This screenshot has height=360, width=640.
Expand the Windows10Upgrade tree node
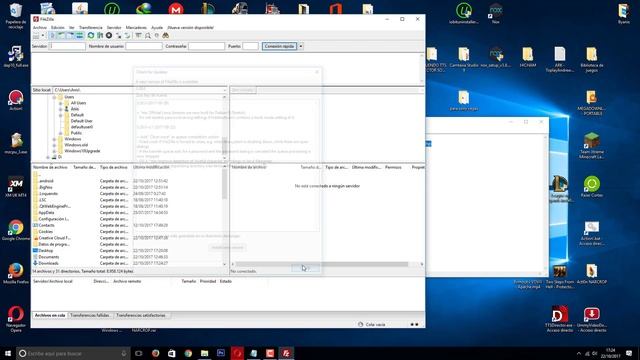(54, 151)
